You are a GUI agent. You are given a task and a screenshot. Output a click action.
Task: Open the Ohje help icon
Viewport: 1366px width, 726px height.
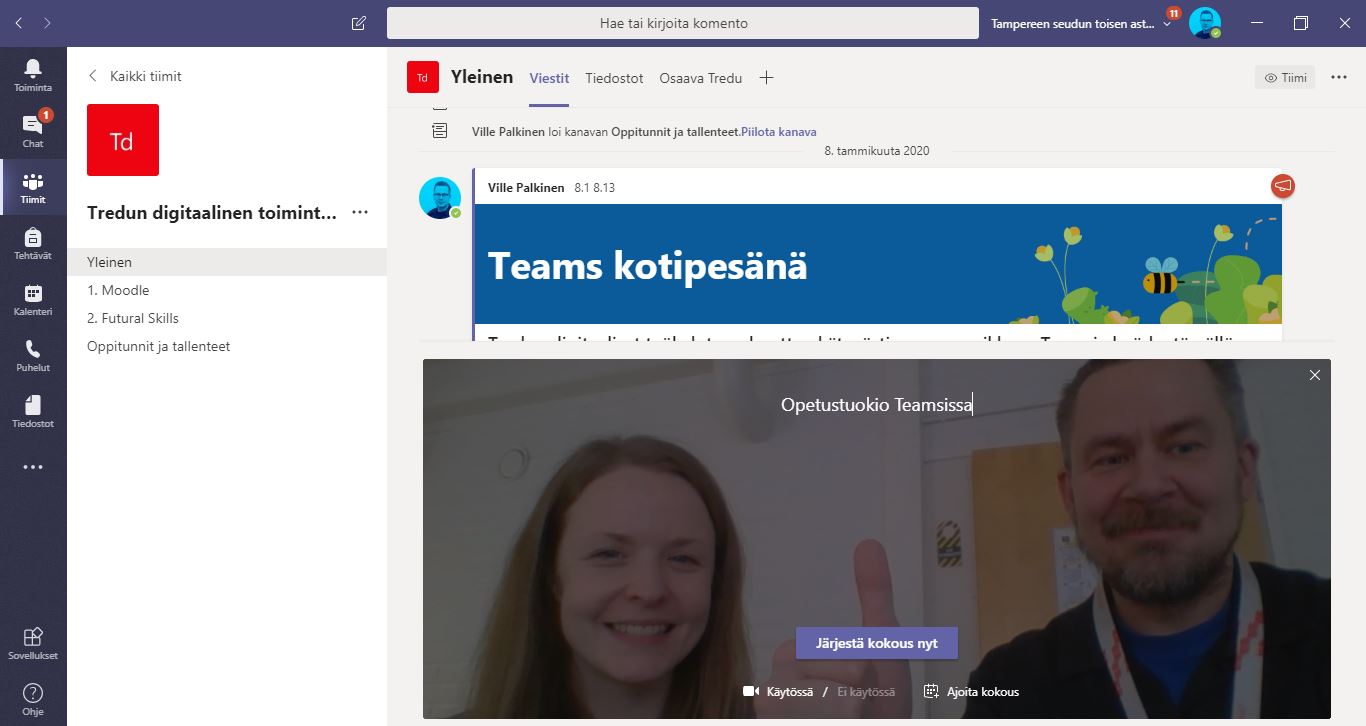click(x=33, y=699)
